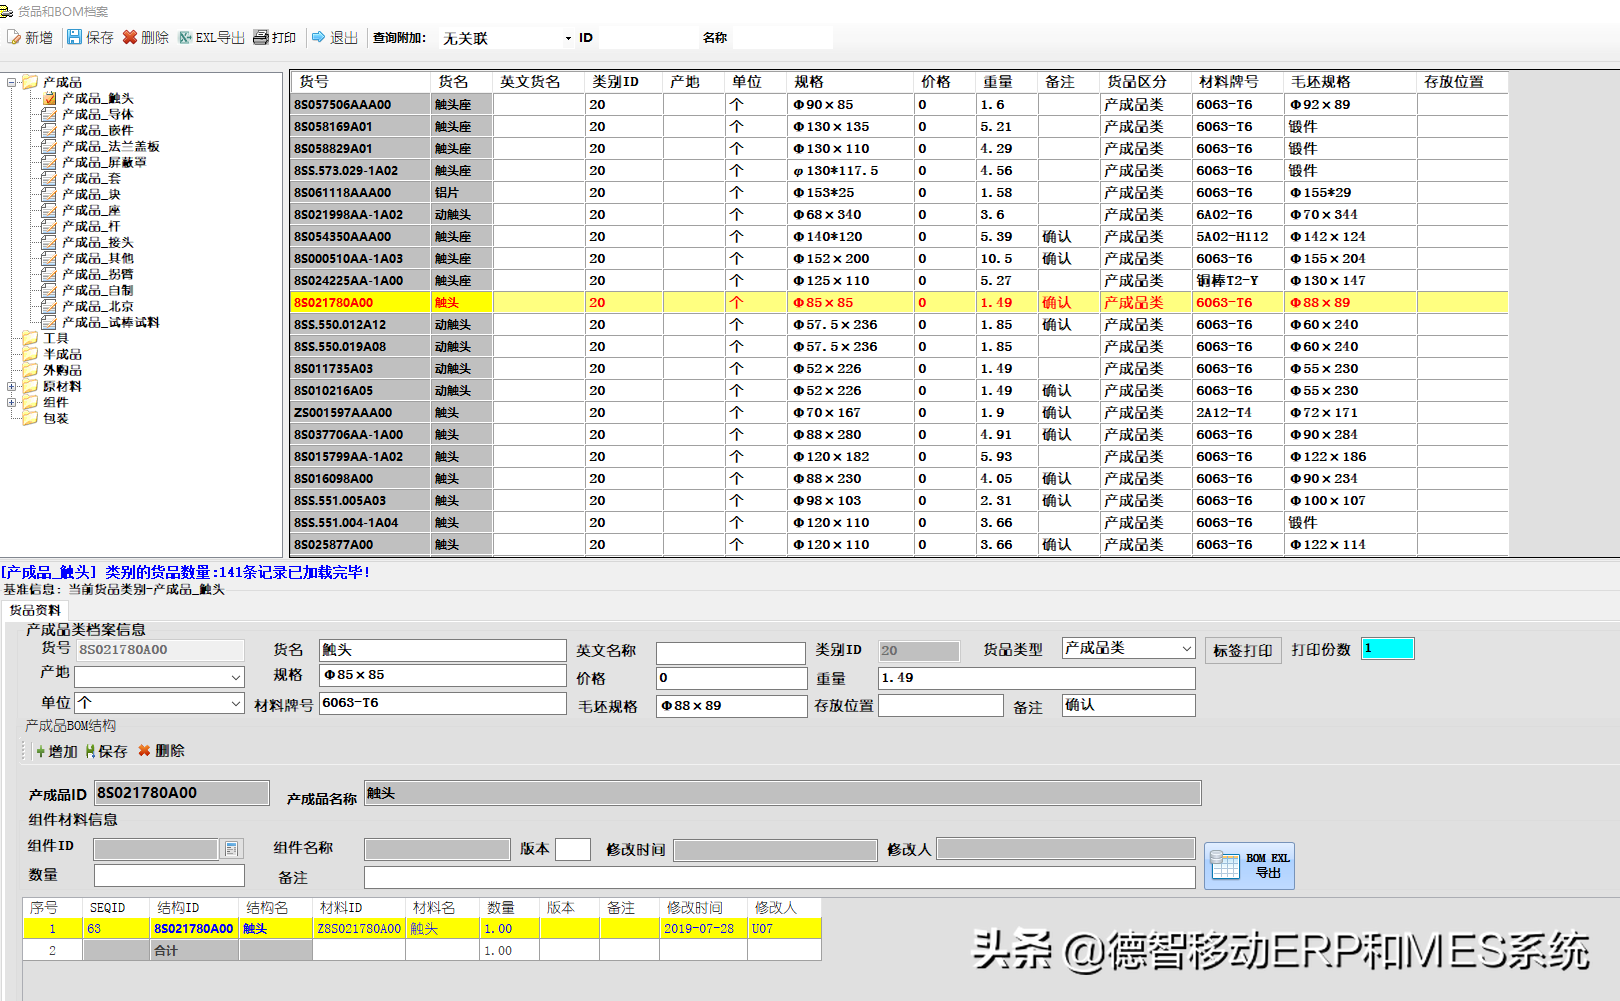
Task: Select the 产成品_杆 category icon
Action: point(49,226)
